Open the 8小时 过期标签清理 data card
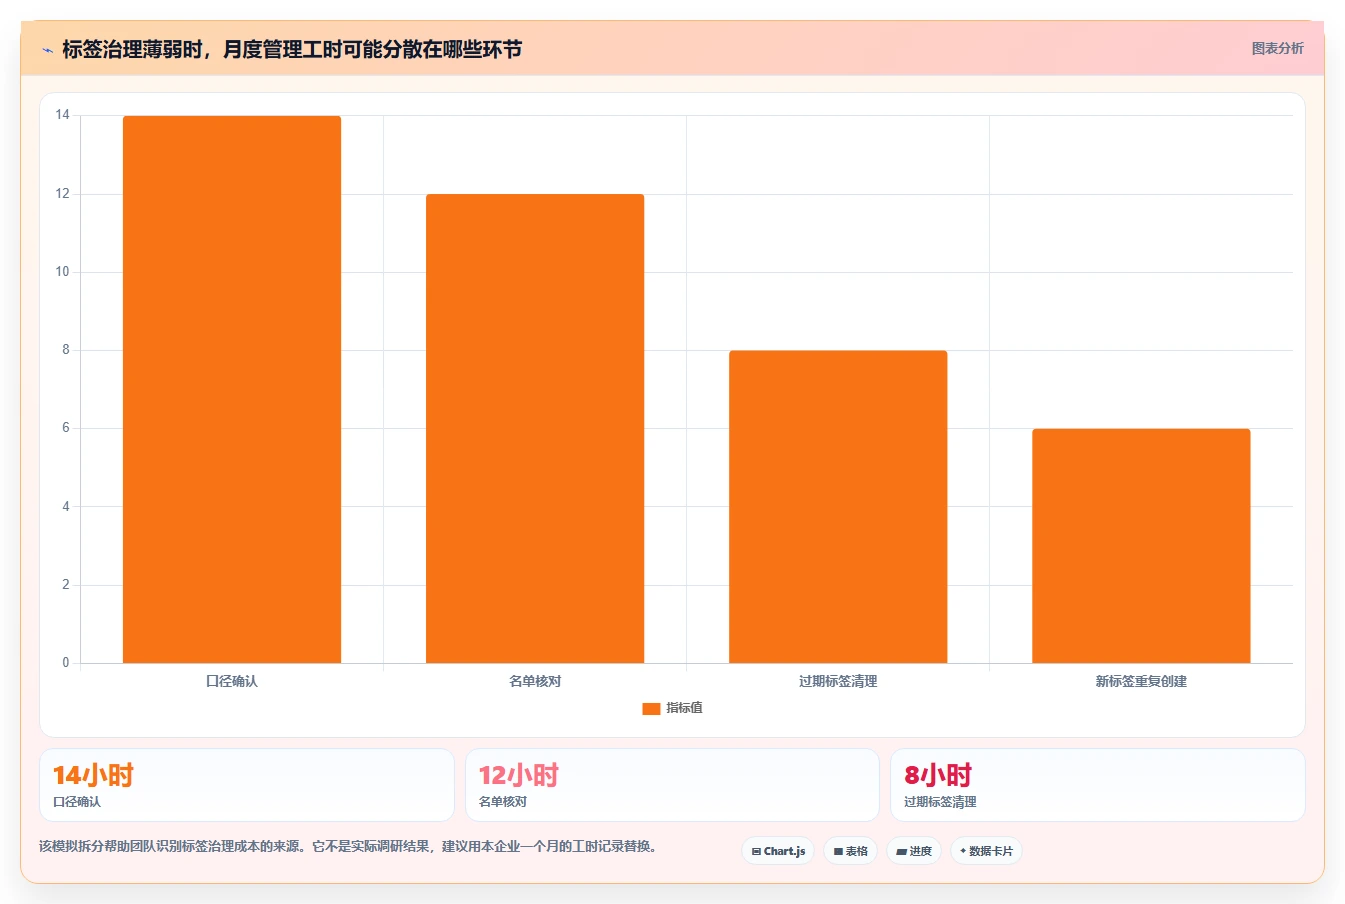The height and width of the screenshot is (904, 1345). (1098, 785)
